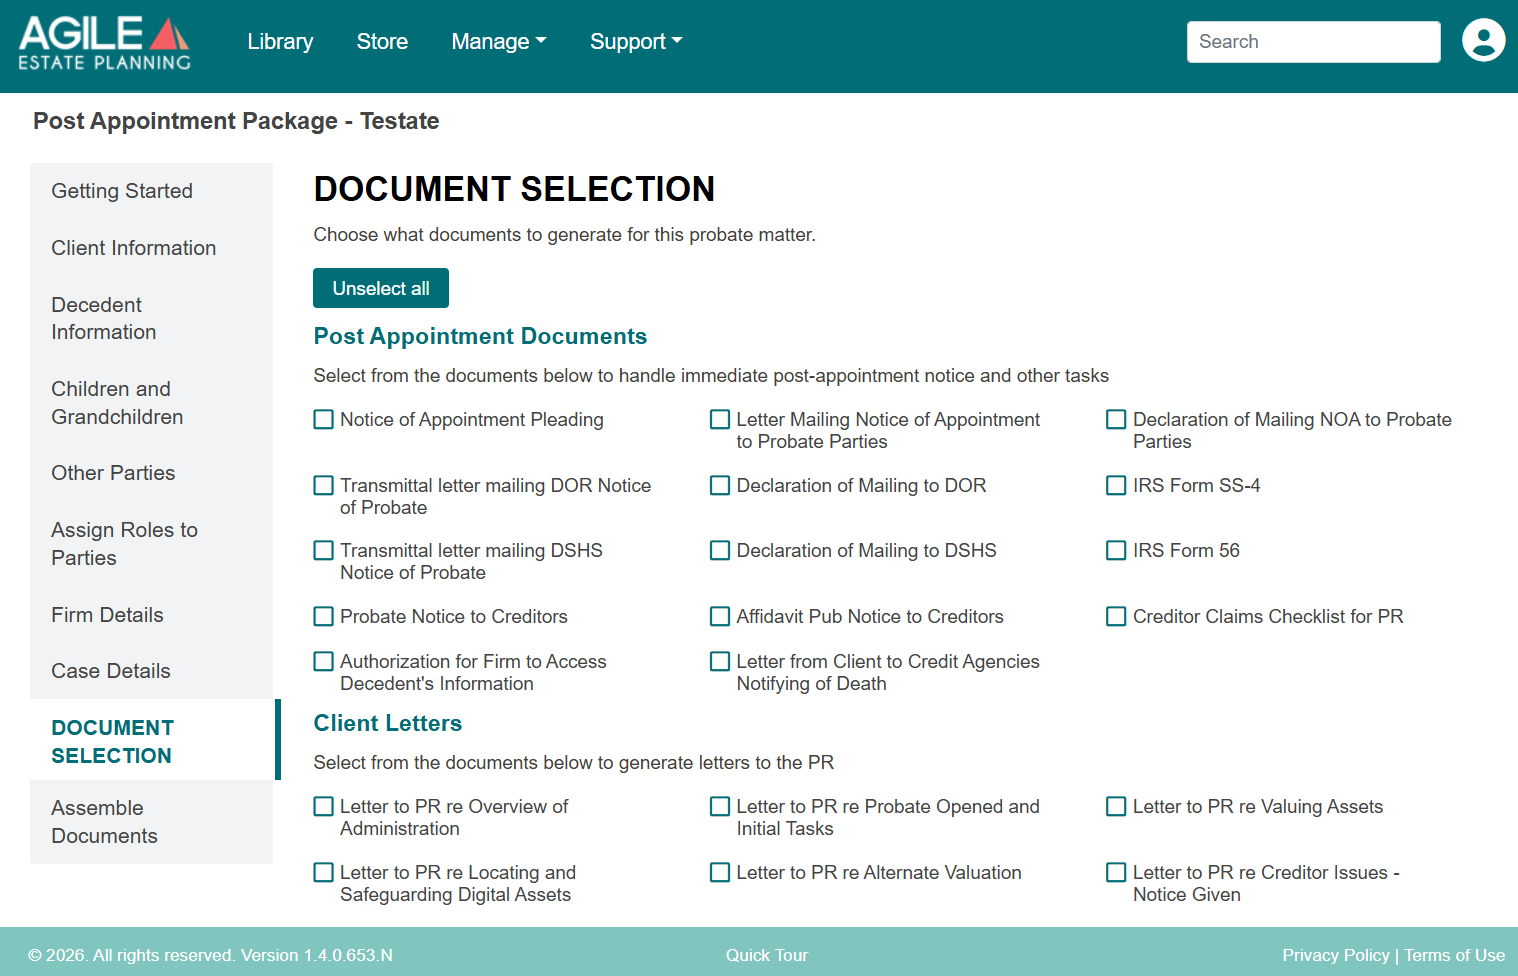This screenshot has height=976, width=1518.
Task: Check Notice of Appointment Pleading
Action: [x=323, y=420]
